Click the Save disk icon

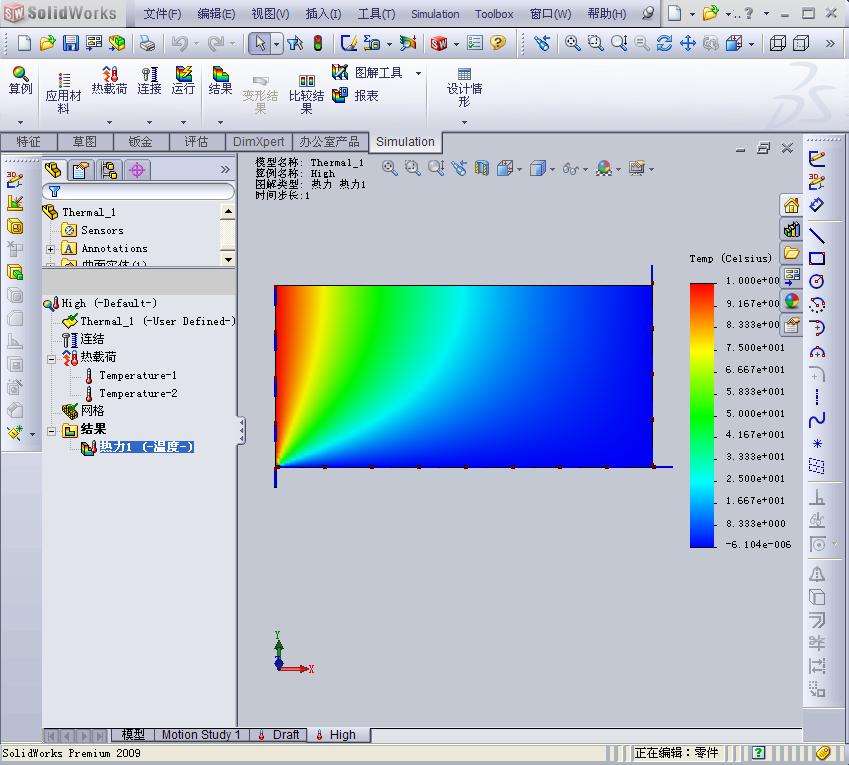[71, 43]
